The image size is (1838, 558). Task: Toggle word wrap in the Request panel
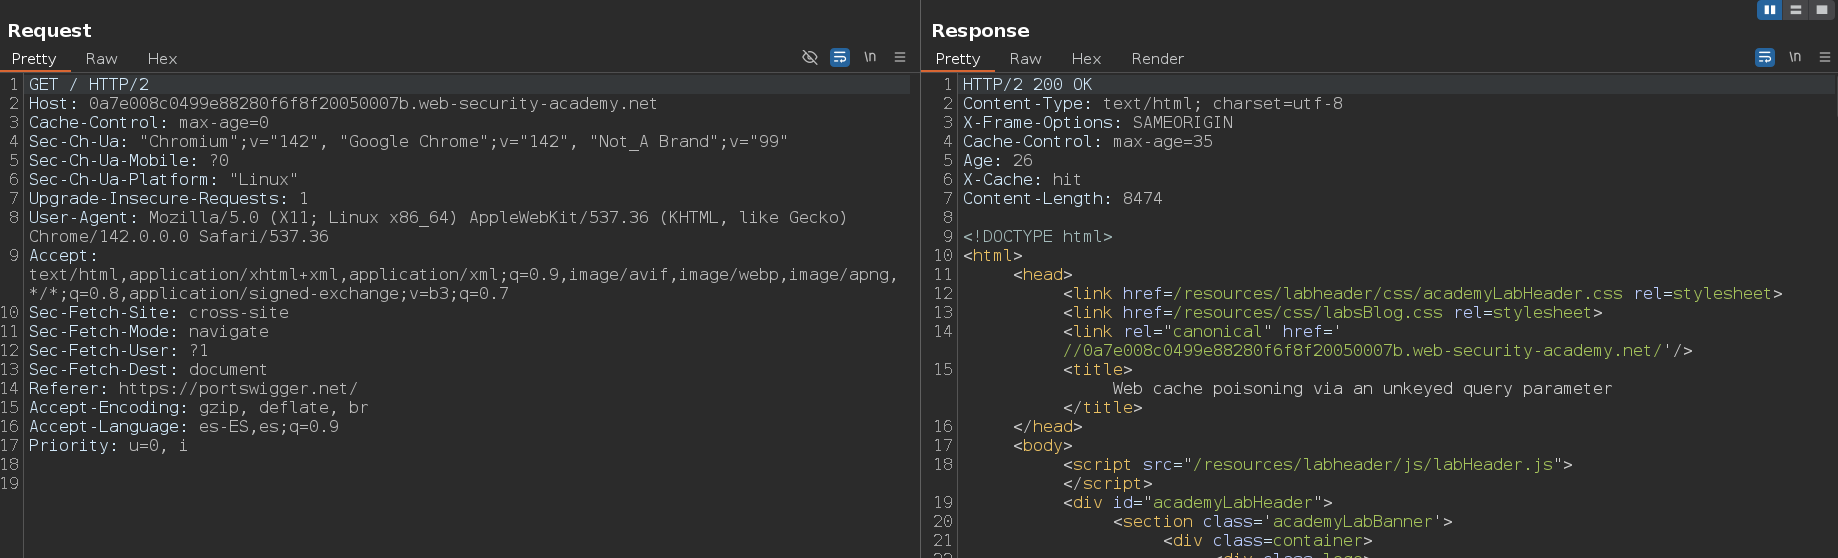(840, 57)
